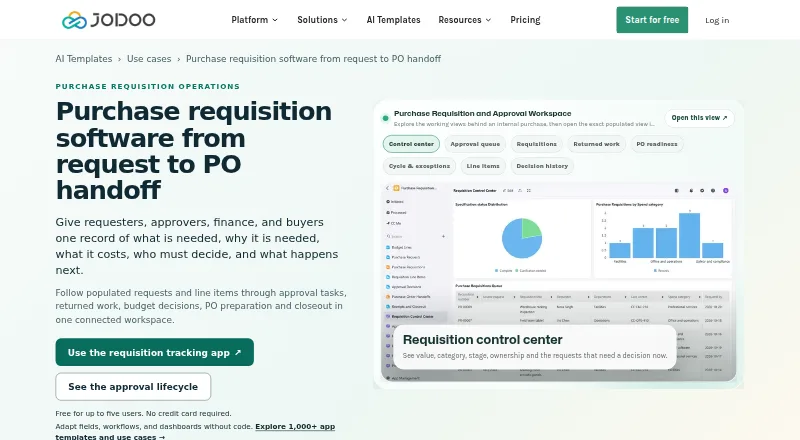Click the Start for free button

[x=652, y=20]
